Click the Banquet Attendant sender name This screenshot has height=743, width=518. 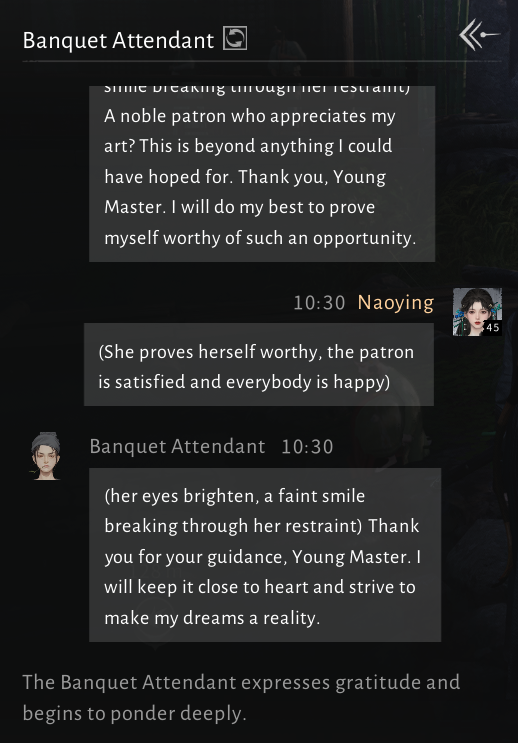[x=177, y=446]
